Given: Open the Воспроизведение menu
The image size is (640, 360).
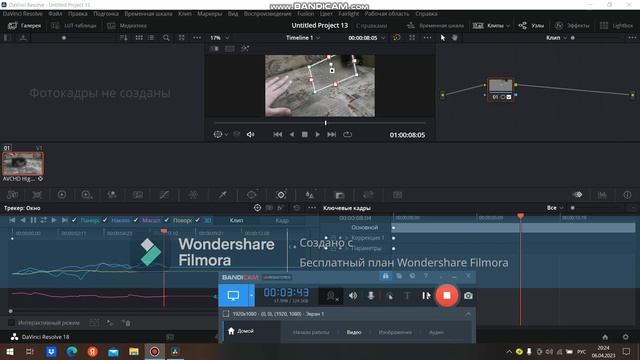Looking at the screenshot, I should point(267,13).
